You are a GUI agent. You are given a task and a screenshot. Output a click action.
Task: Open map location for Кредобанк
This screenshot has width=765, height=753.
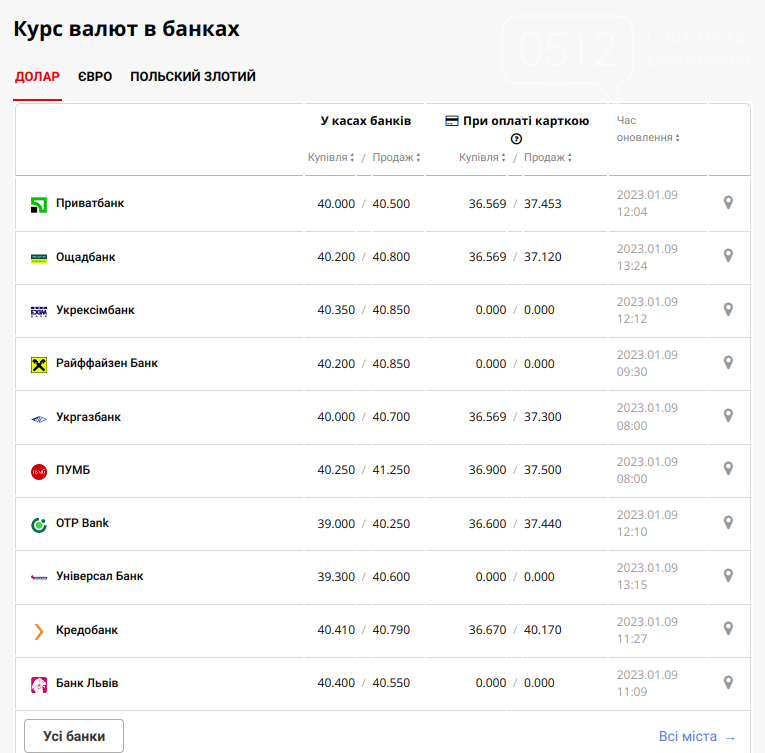(728, 629)
